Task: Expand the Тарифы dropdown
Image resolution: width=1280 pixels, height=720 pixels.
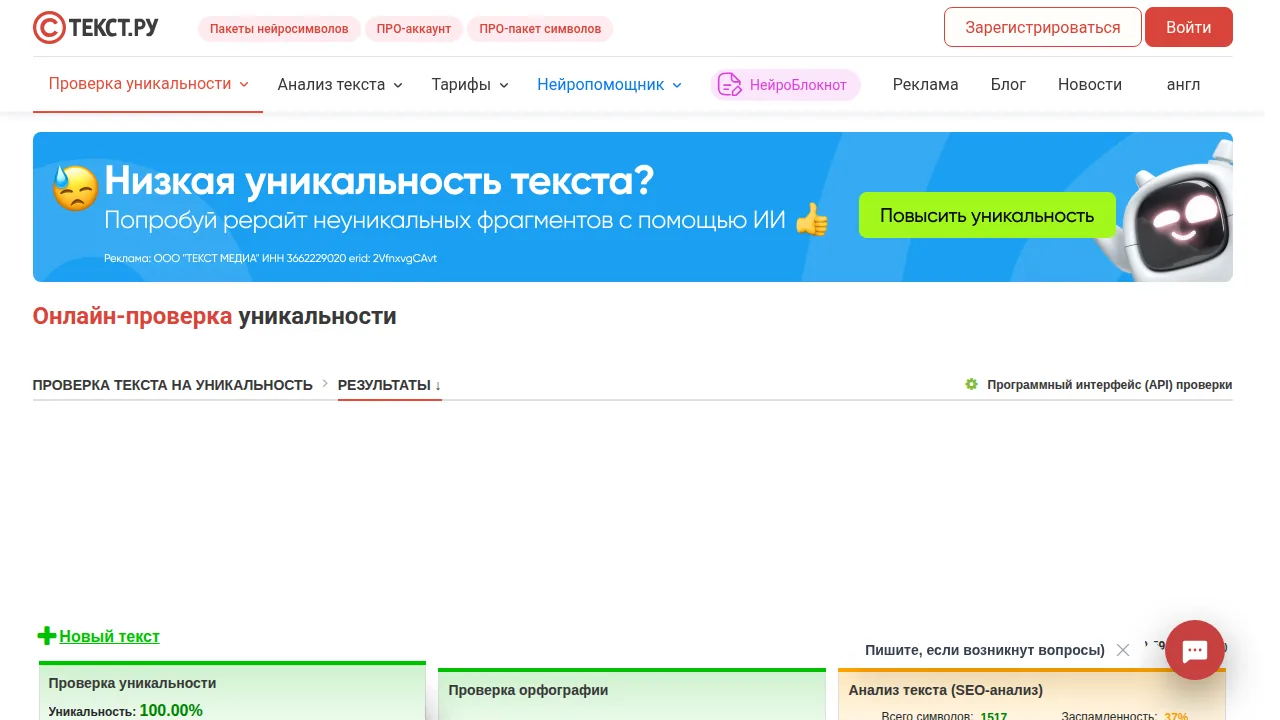Action: pyautogui.click(x=470, y=85)
